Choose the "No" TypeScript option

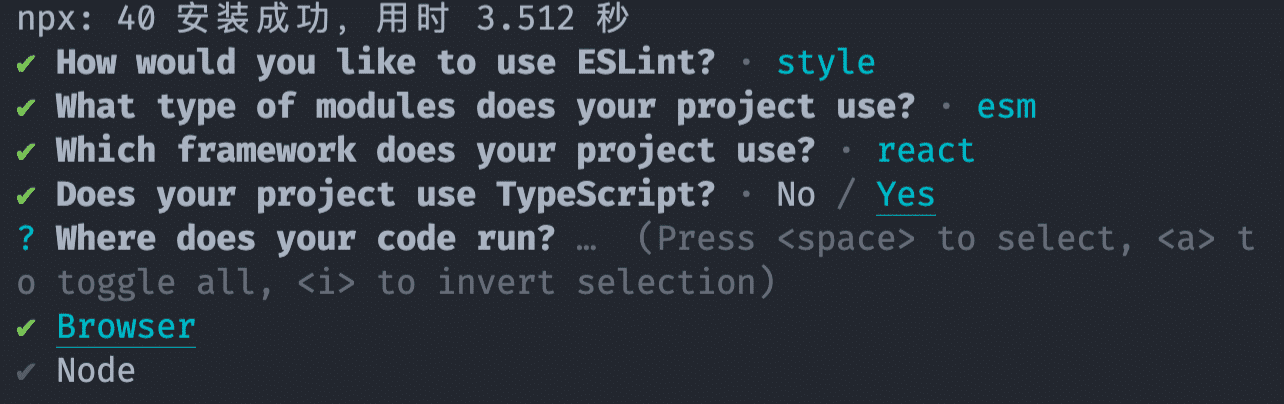coord(796,195)
